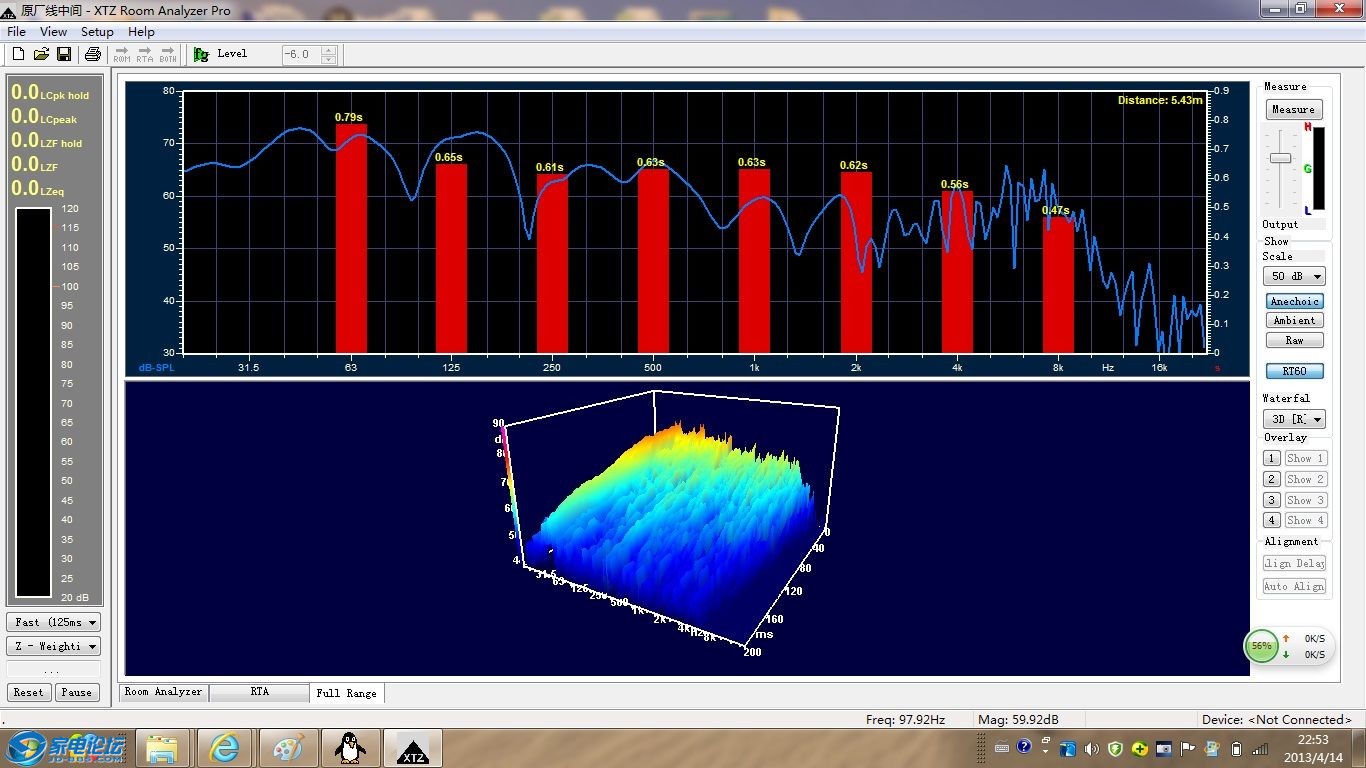
Task: Open the Setup menu
Action: (x=97, y=32)
